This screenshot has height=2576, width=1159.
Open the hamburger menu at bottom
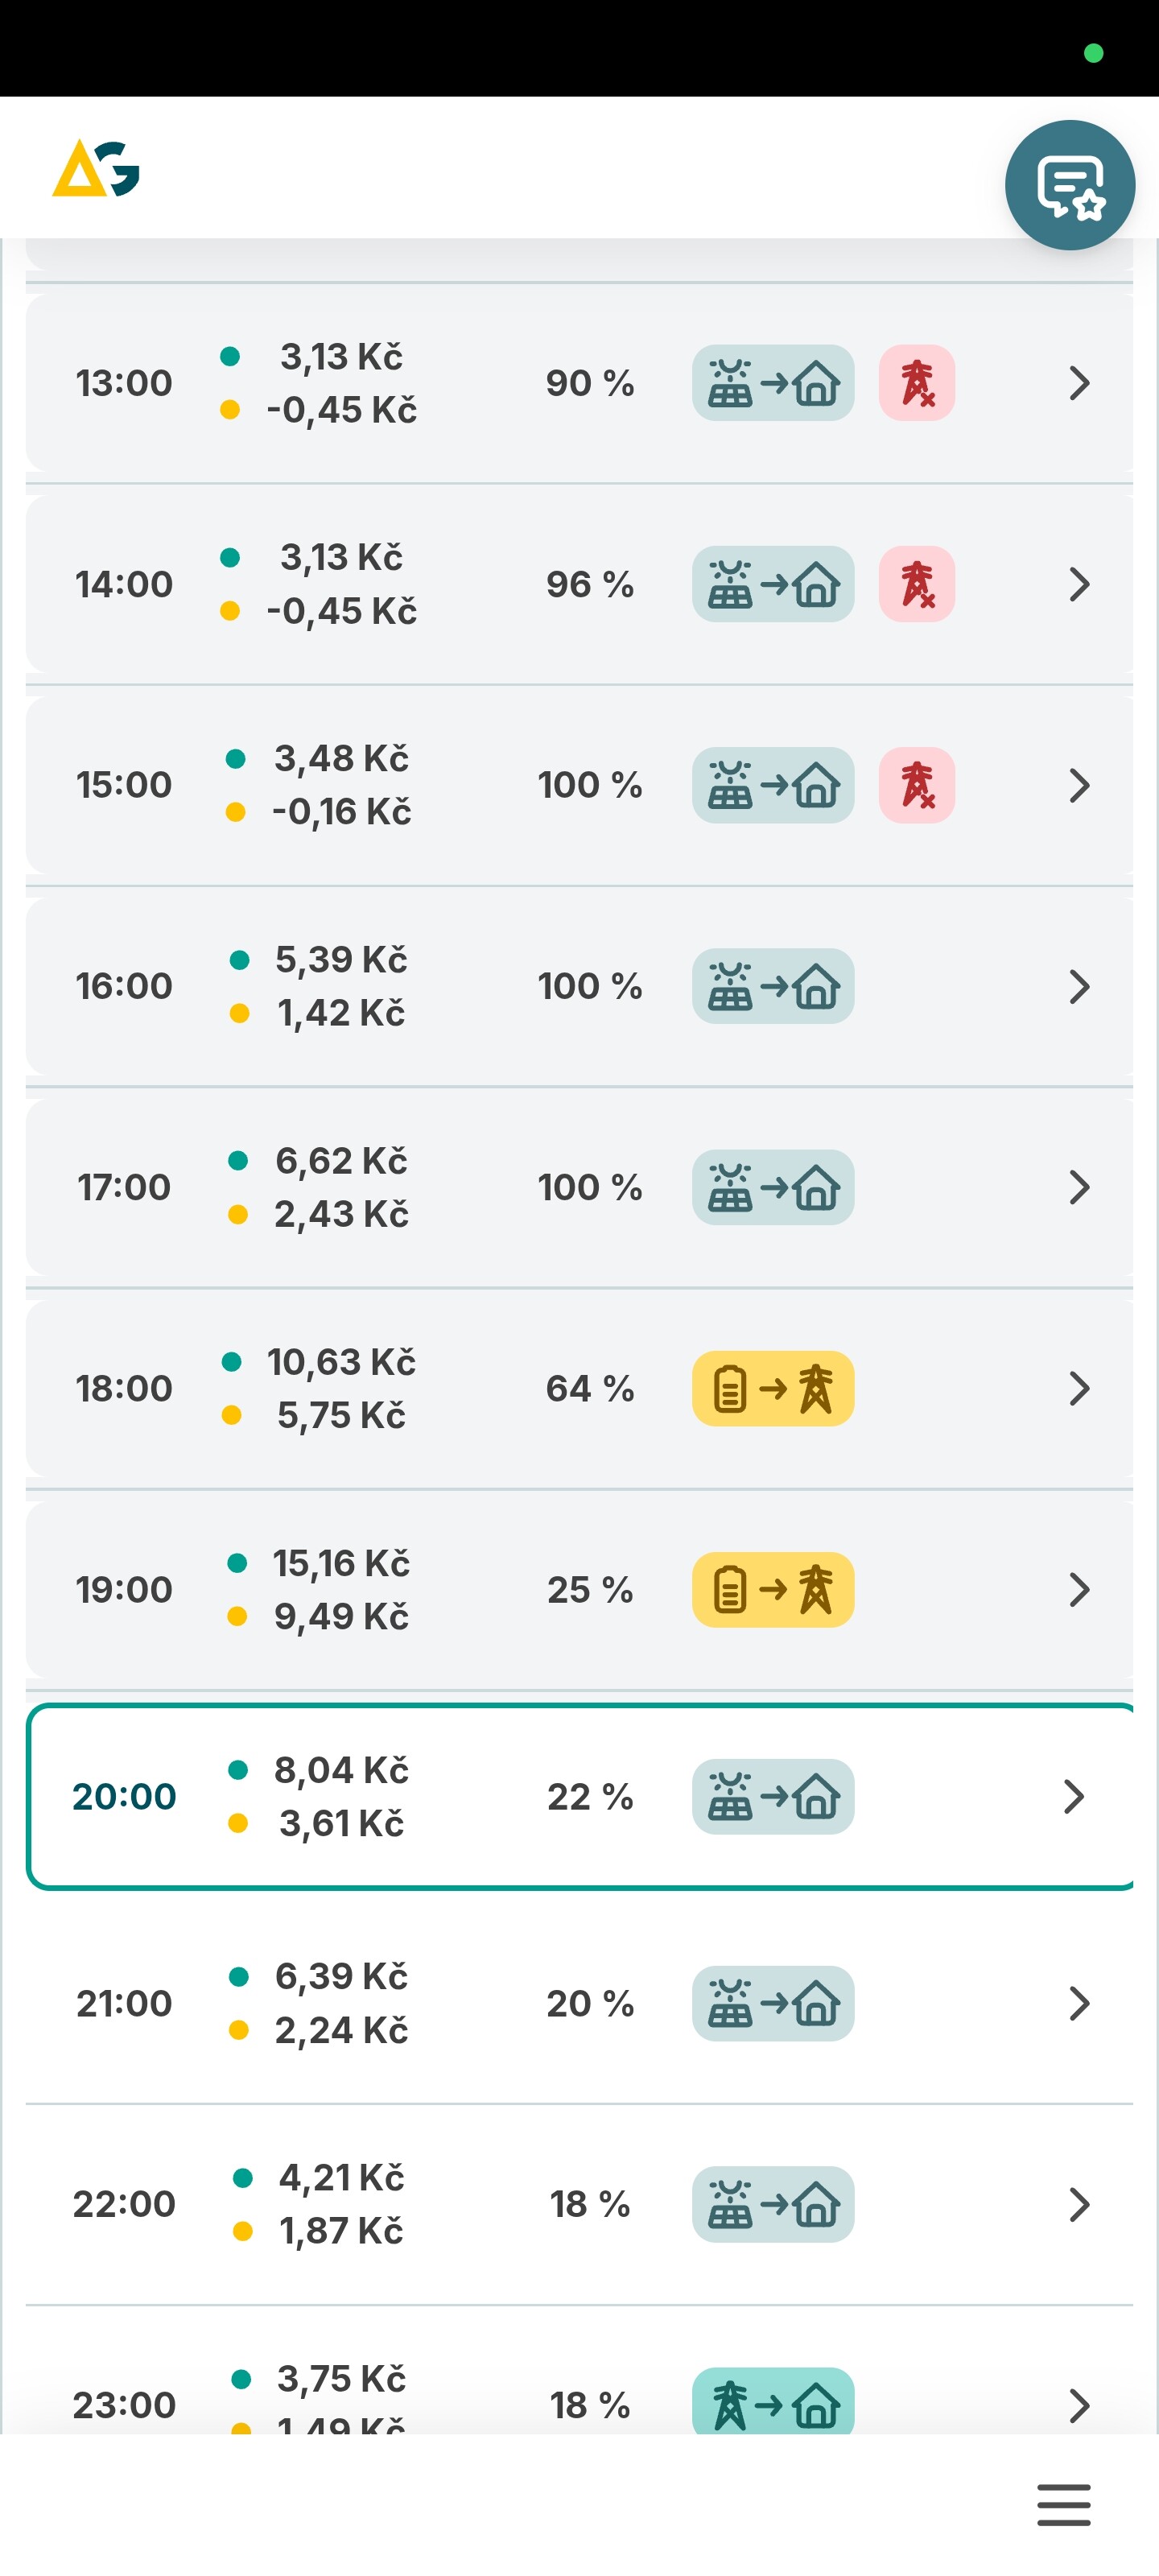pos(1063,2504)
